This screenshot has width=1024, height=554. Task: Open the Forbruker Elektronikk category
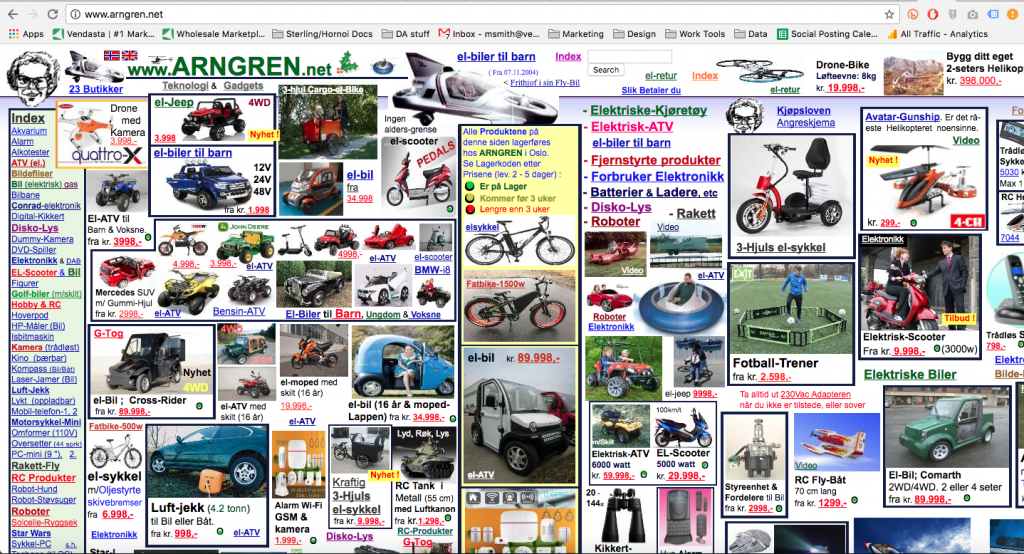click(x=658, y=176)
